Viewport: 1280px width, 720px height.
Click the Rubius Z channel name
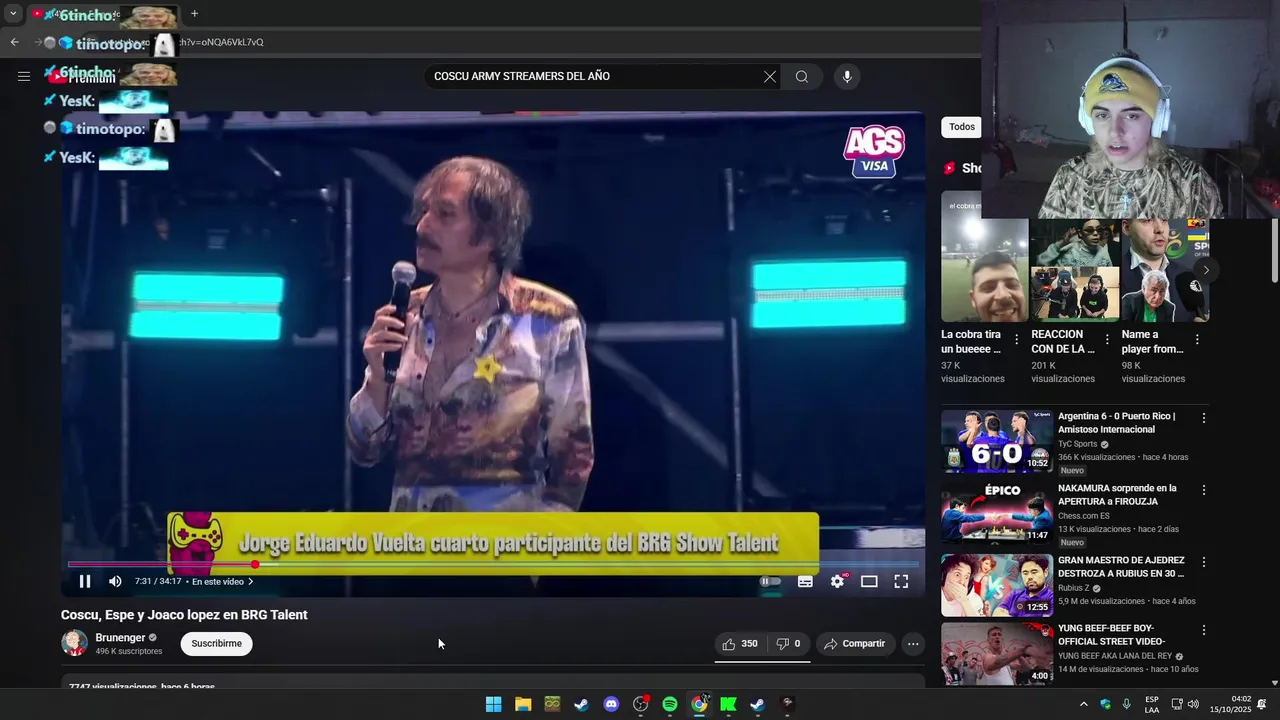tap(1073, 588)
